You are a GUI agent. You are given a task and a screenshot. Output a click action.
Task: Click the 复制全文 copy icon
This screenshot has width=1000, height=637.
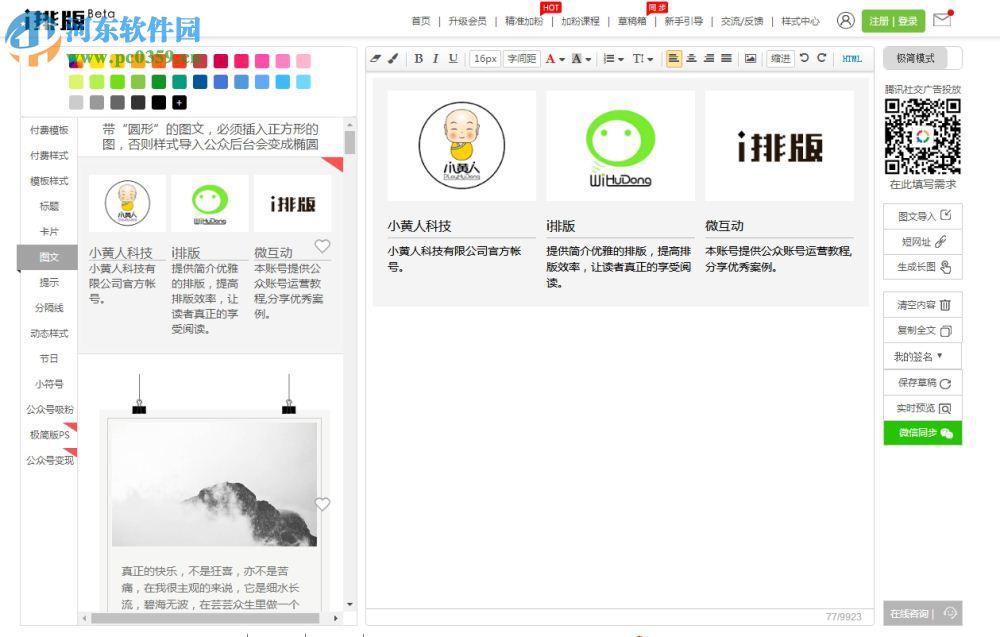pyautogui.click(x=946, y=331)
